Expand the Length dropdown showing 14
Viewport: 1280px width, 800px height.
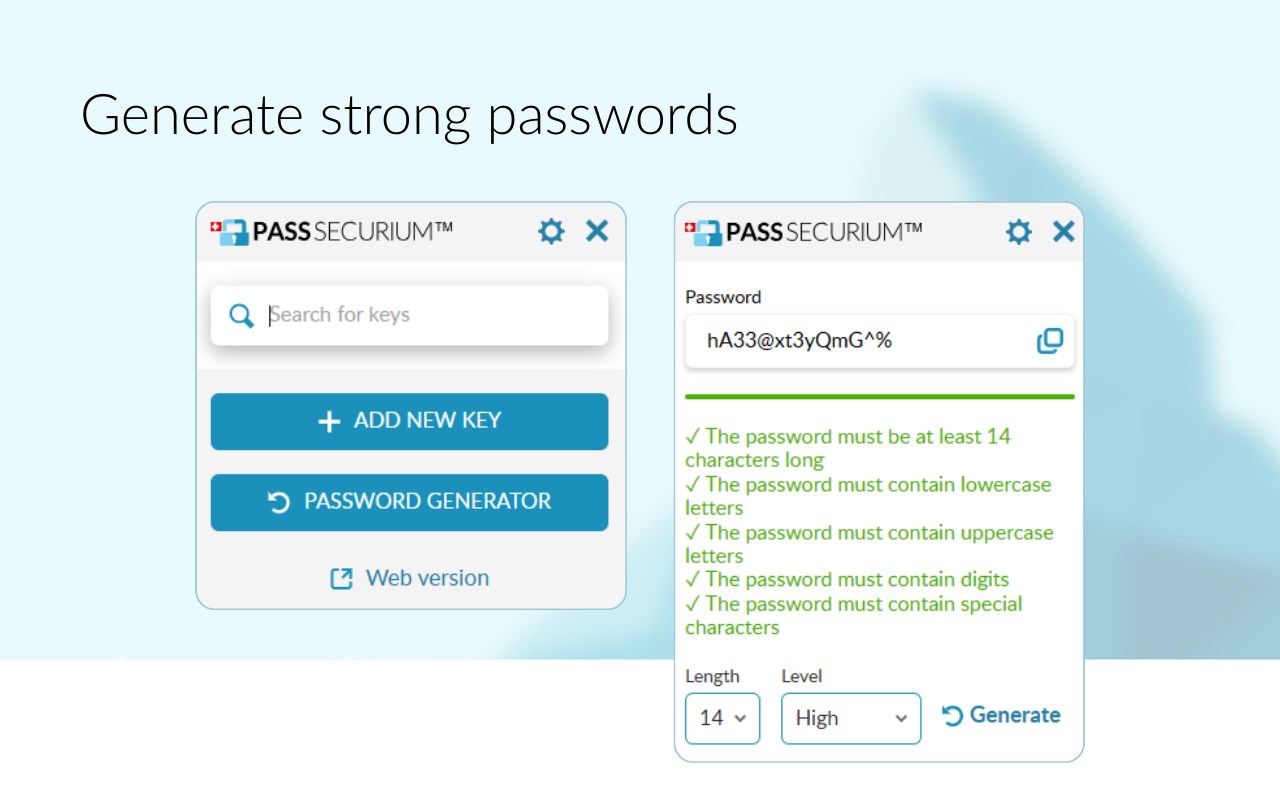click(722, 718)
